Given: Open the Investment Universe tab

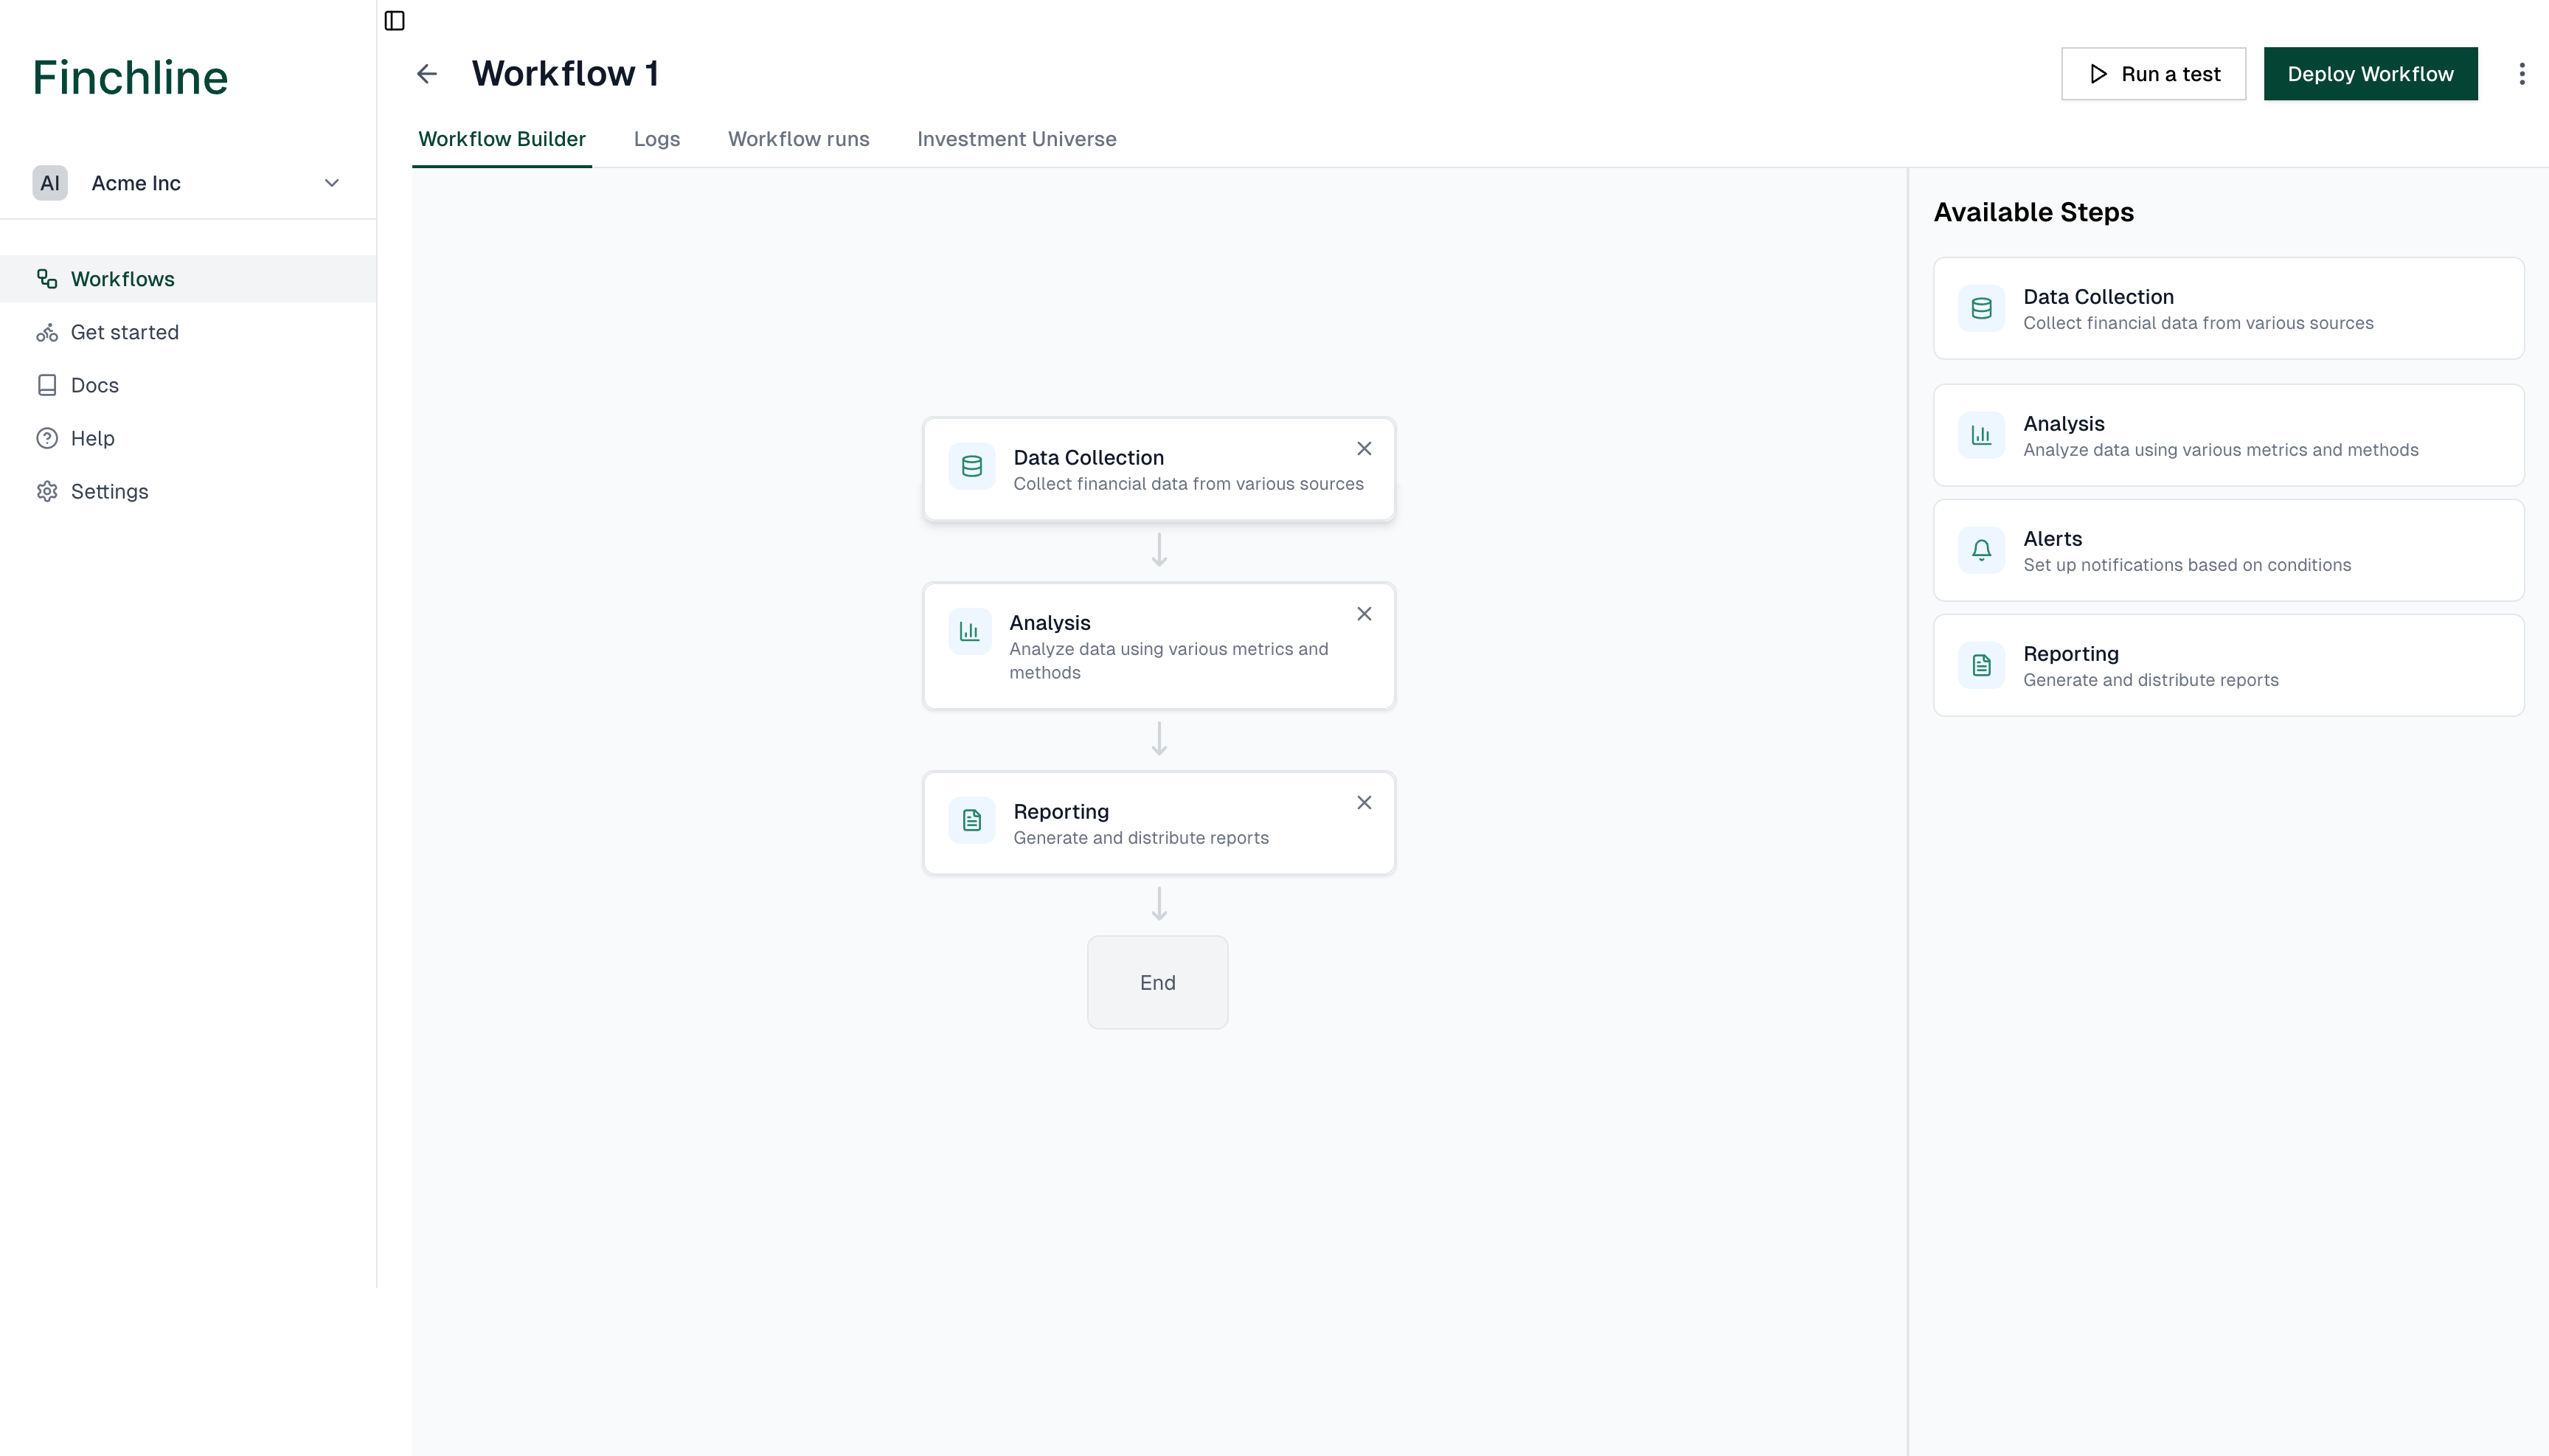Looking at the screenshot, I should pyautogui.click(x=1017, y=139).
